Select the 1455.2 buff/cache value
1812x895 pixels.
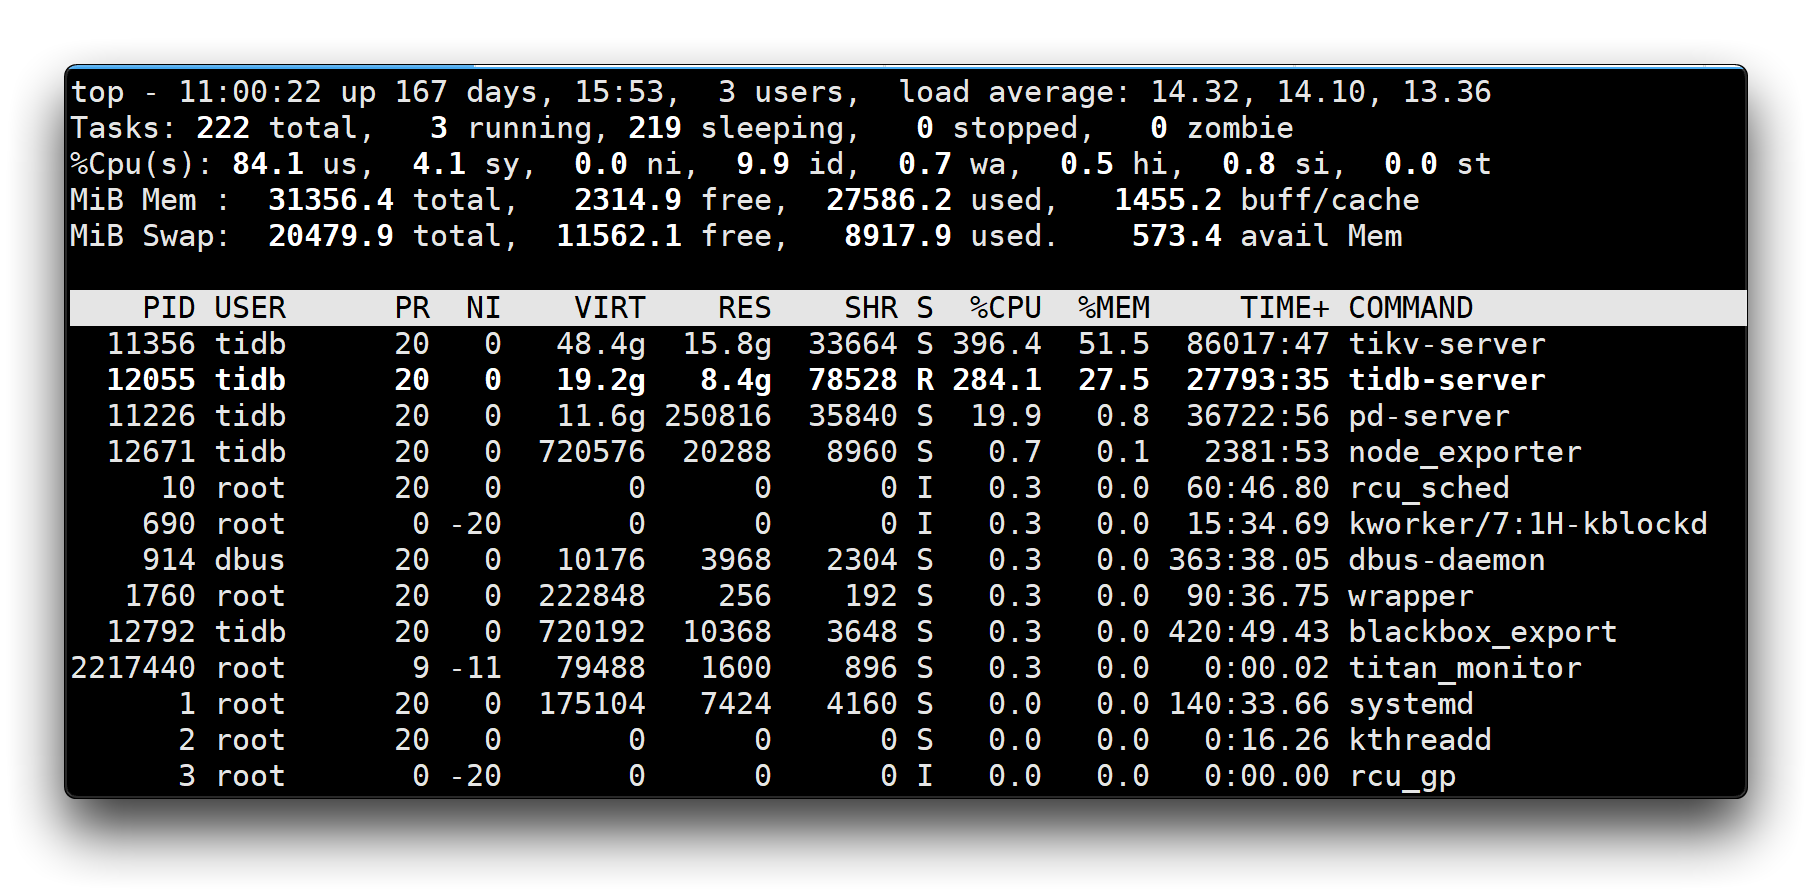tap(1168, 200)
